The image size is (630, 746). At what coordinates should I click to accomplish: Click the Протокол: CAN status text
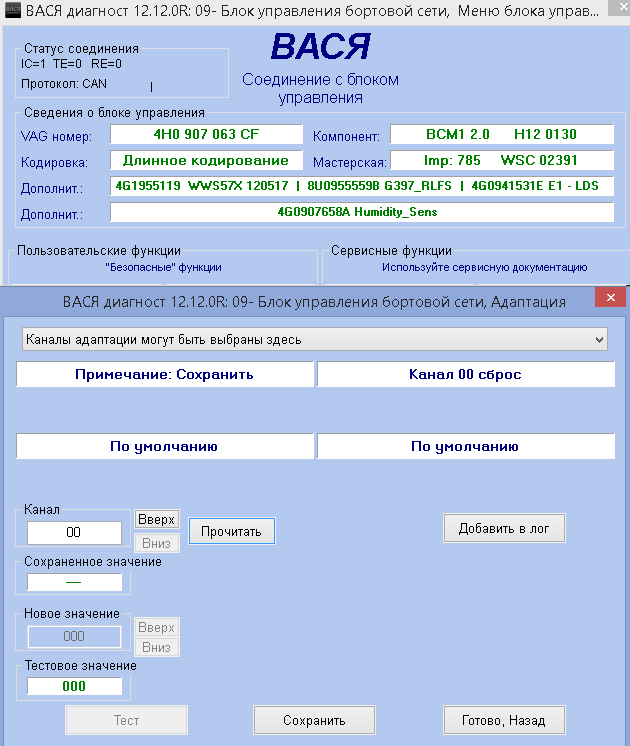tap(64, 84)
